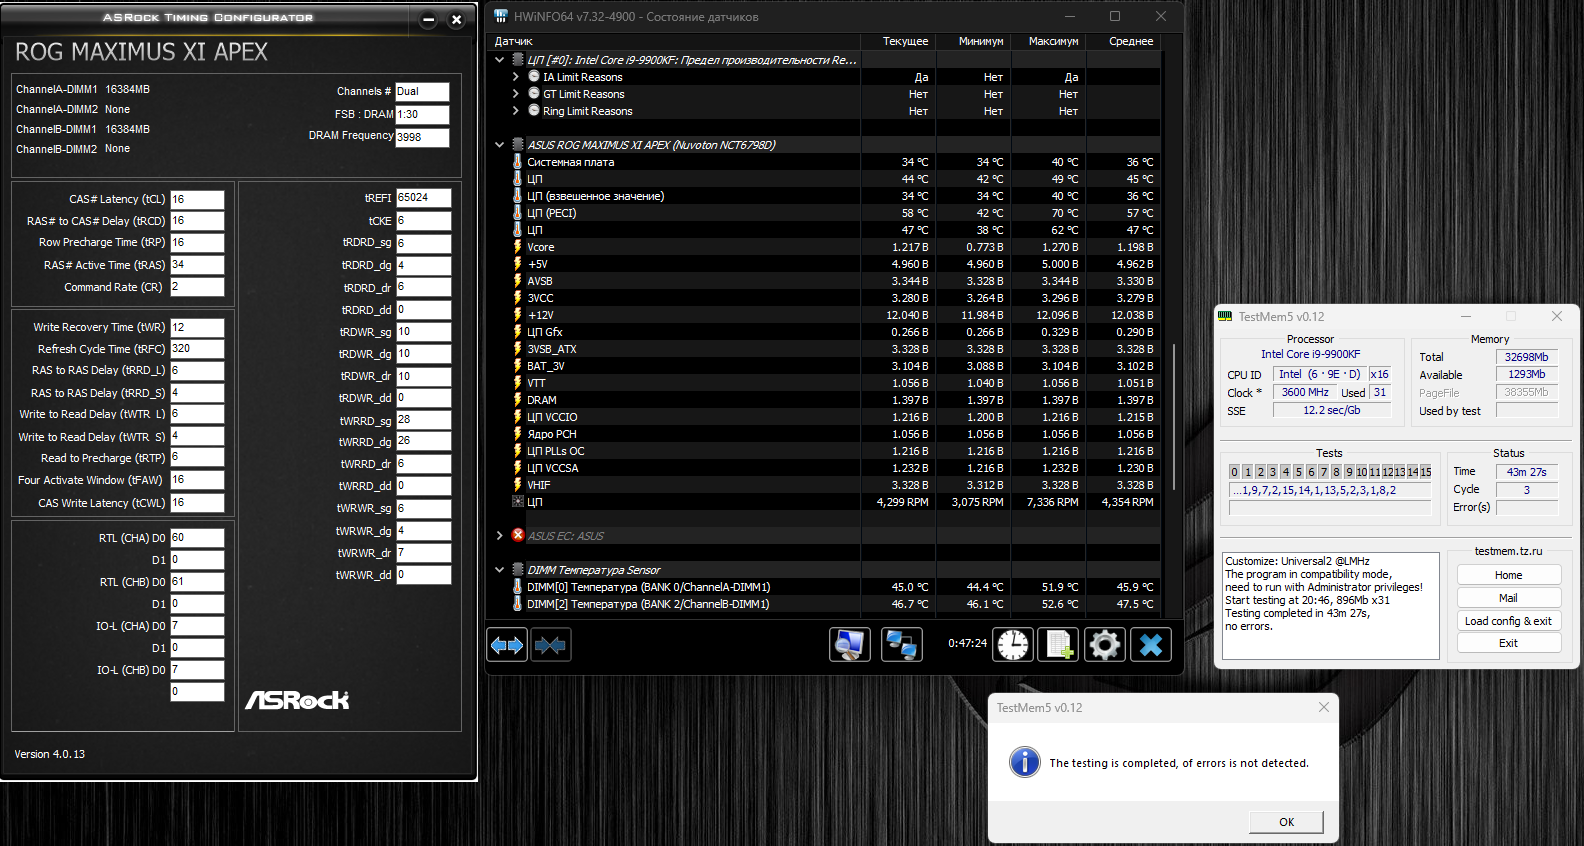
Task: Close the TestMem5 completion dialog
Action: [1324, 707]
